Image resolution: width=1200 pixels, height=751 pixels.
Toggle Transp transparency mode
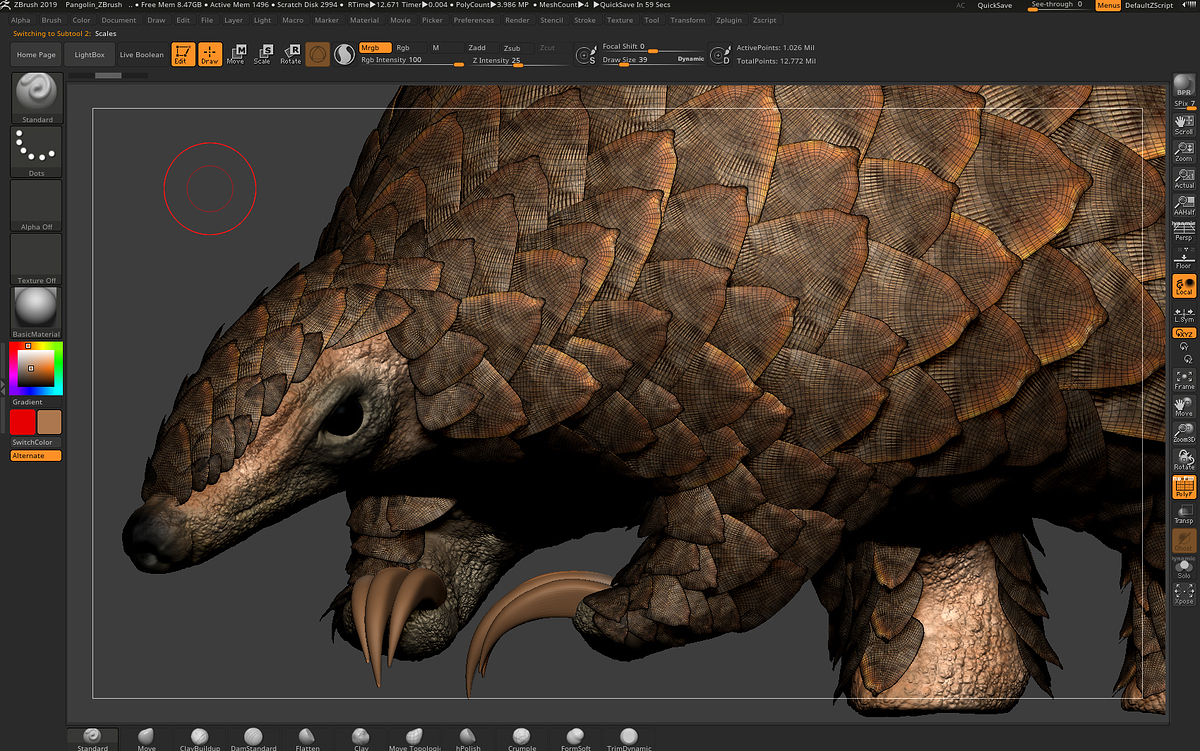pos(1184,514)
